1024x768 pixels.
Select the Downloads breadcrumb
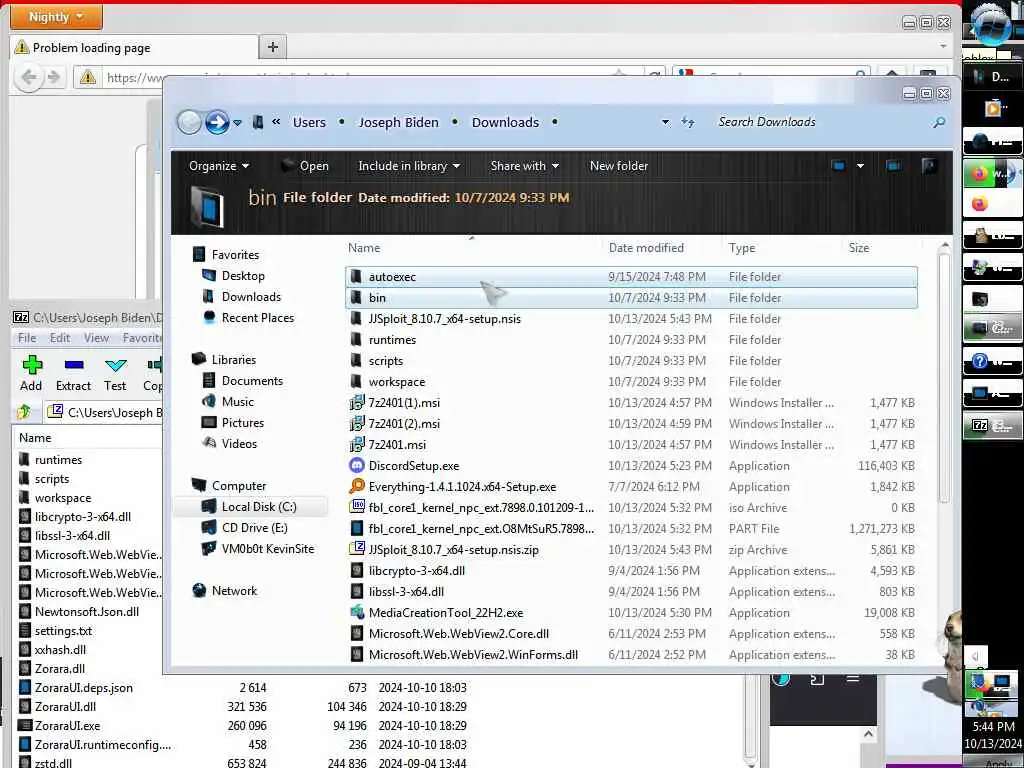pos(505,122)
